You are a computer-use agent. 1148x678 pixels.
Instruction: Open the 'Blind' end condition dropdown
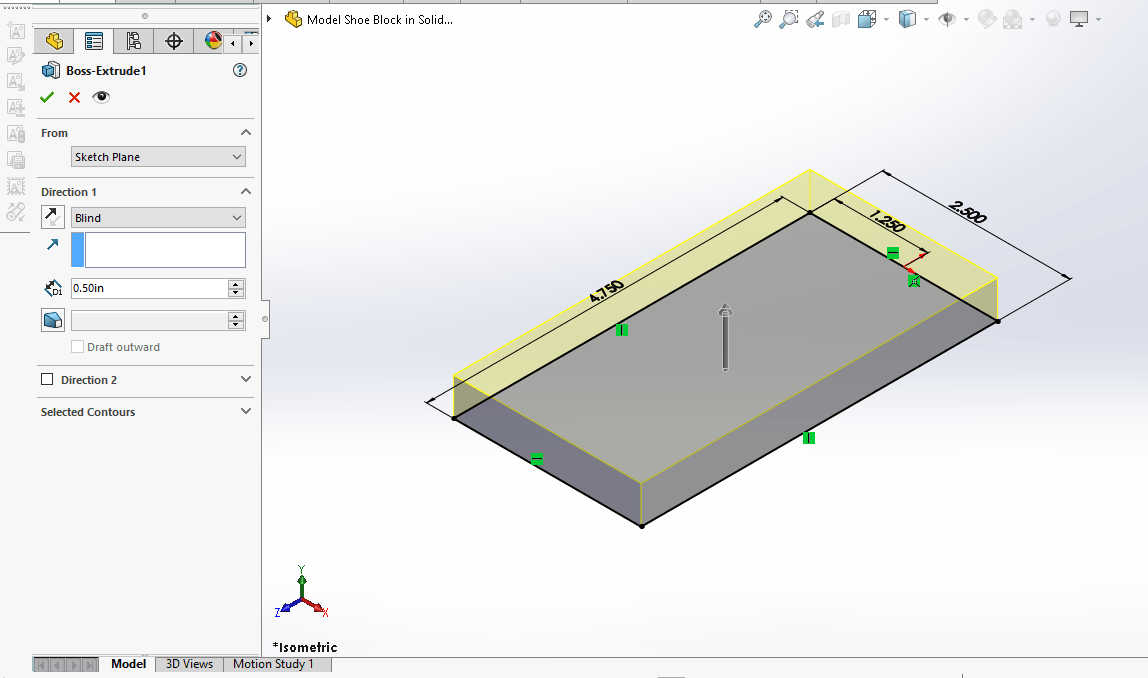(x=158, y=218)
